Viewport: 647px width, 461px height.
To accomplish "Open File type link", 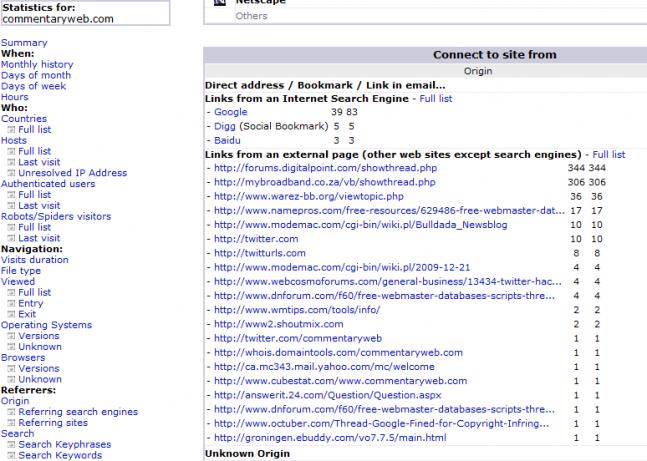I will [x=21, y=271].
